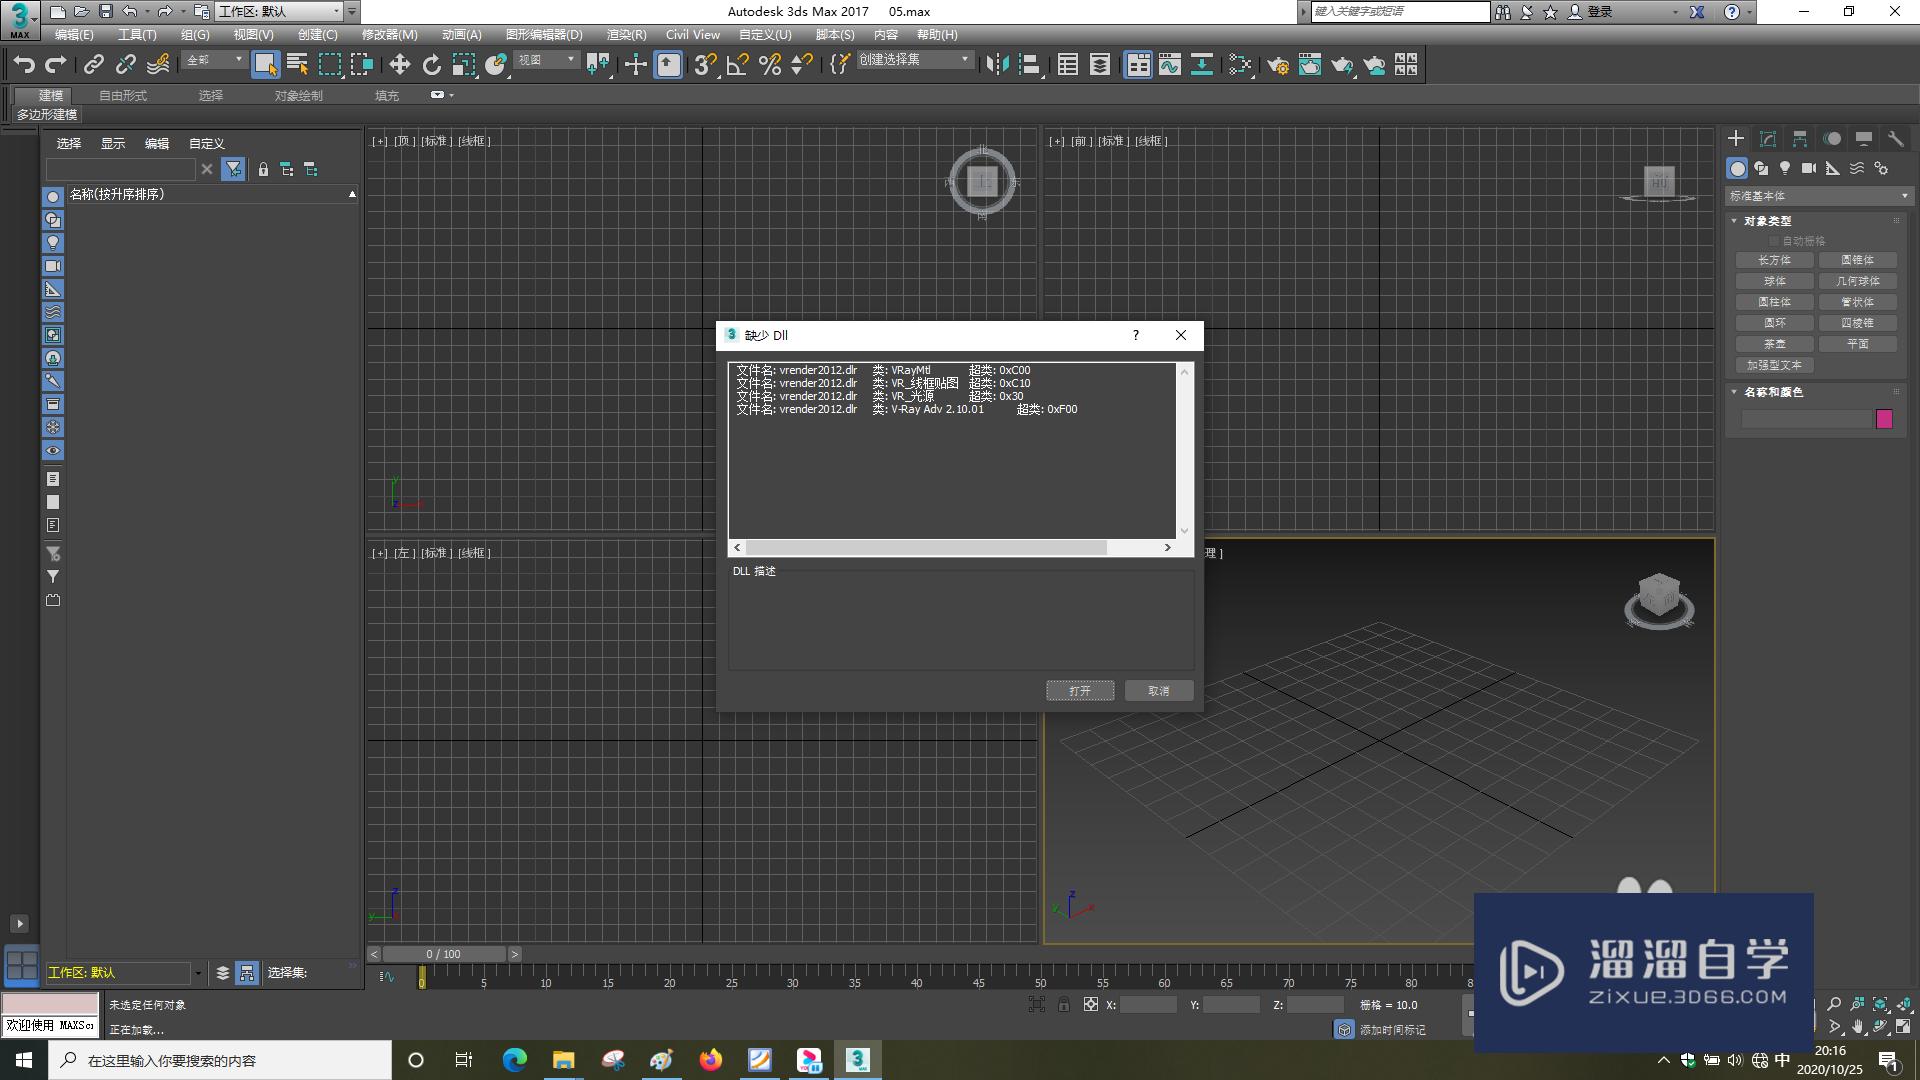Choose the Select and Move tool

coord(399,65)
